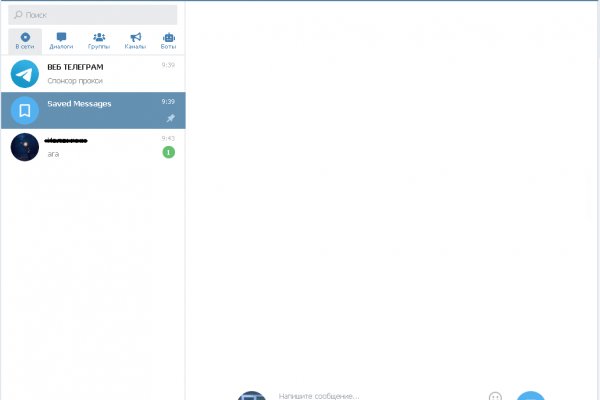Select the Группы tab
The image size is (600, 400).
(99, 41)
